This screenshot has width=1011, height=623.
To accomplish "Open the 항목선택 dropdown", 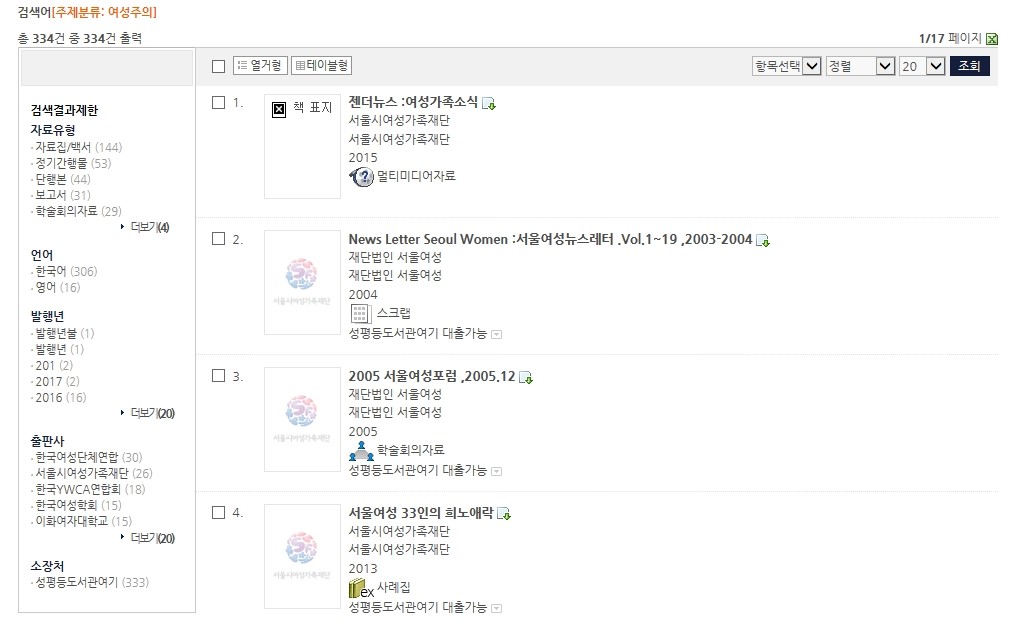I will click(787, 66).
